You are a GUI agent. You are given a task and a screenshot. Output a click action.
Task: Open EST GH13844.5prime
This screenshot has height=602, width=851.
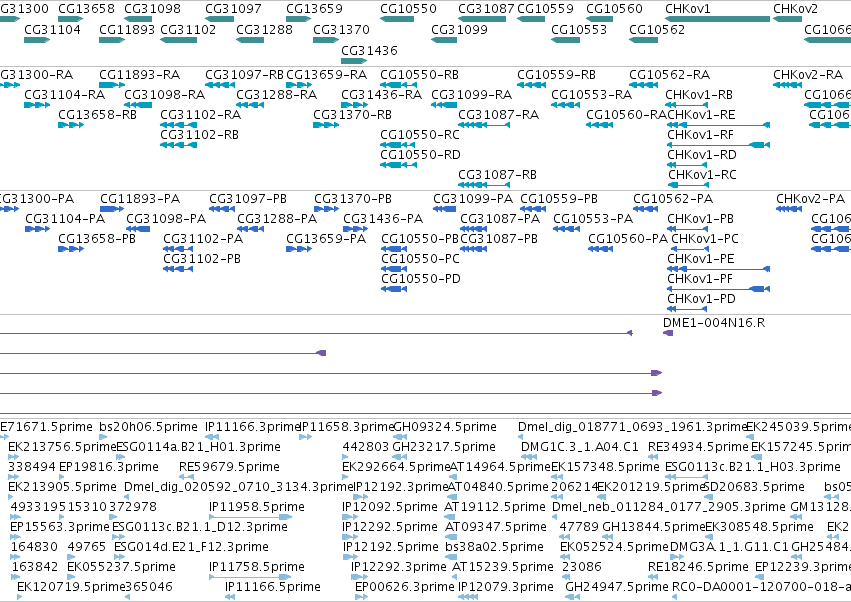[654, 527]
